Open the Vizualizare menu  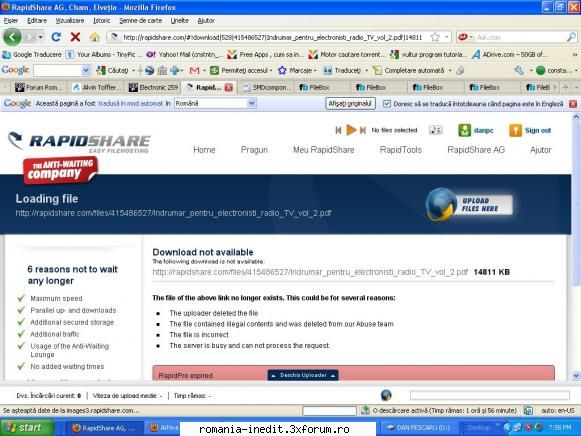70,21
